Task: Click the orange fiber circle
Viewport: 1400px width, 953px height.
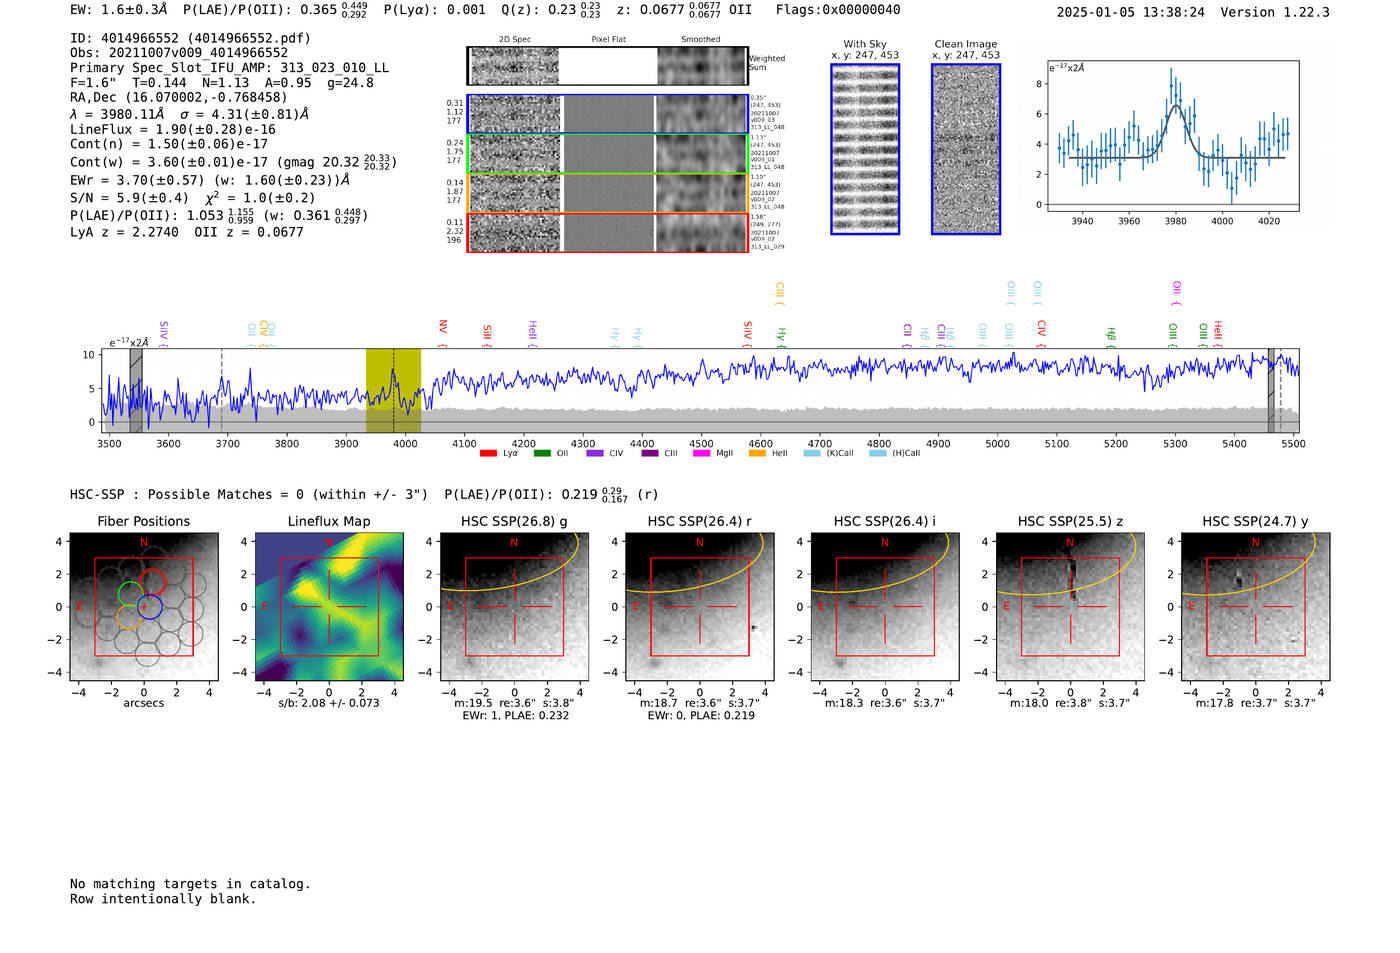Action: click(127, 617)
